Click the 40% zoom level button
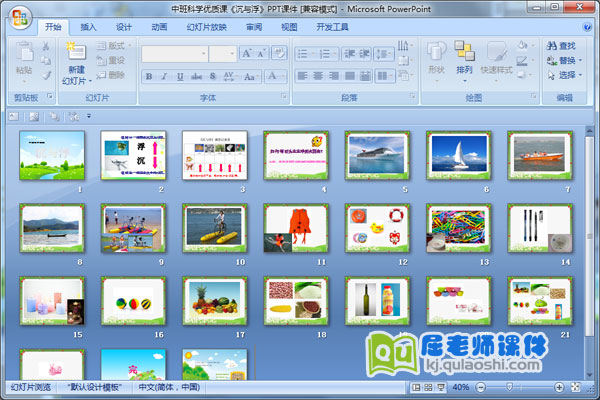This screenshot has height=400, width=600. [x=460, y=387]
